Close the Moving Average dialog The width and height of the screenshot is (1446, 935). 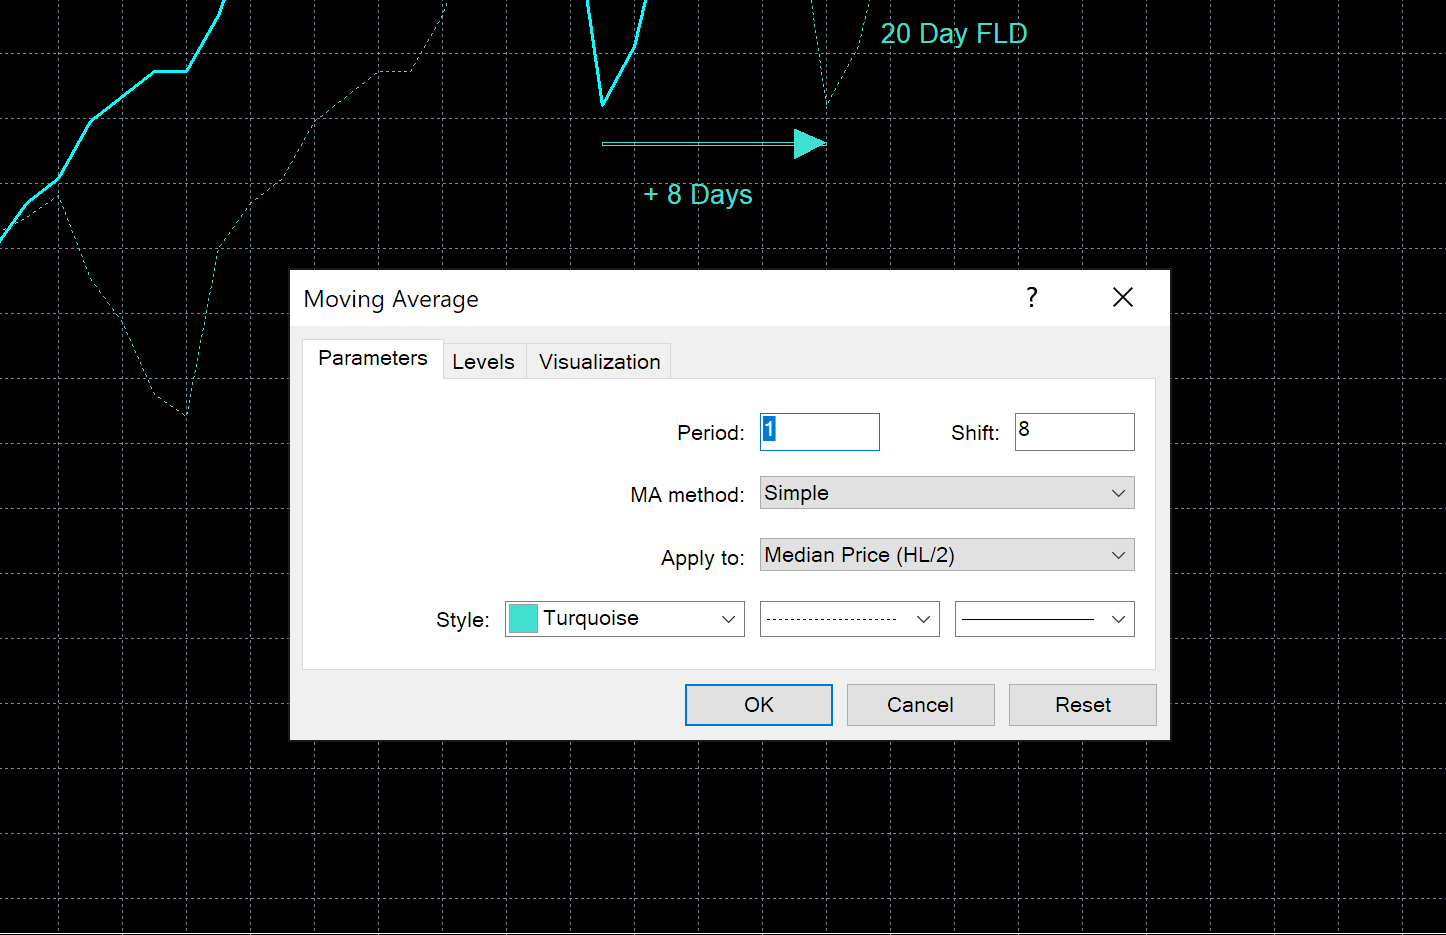point(1122,297)
